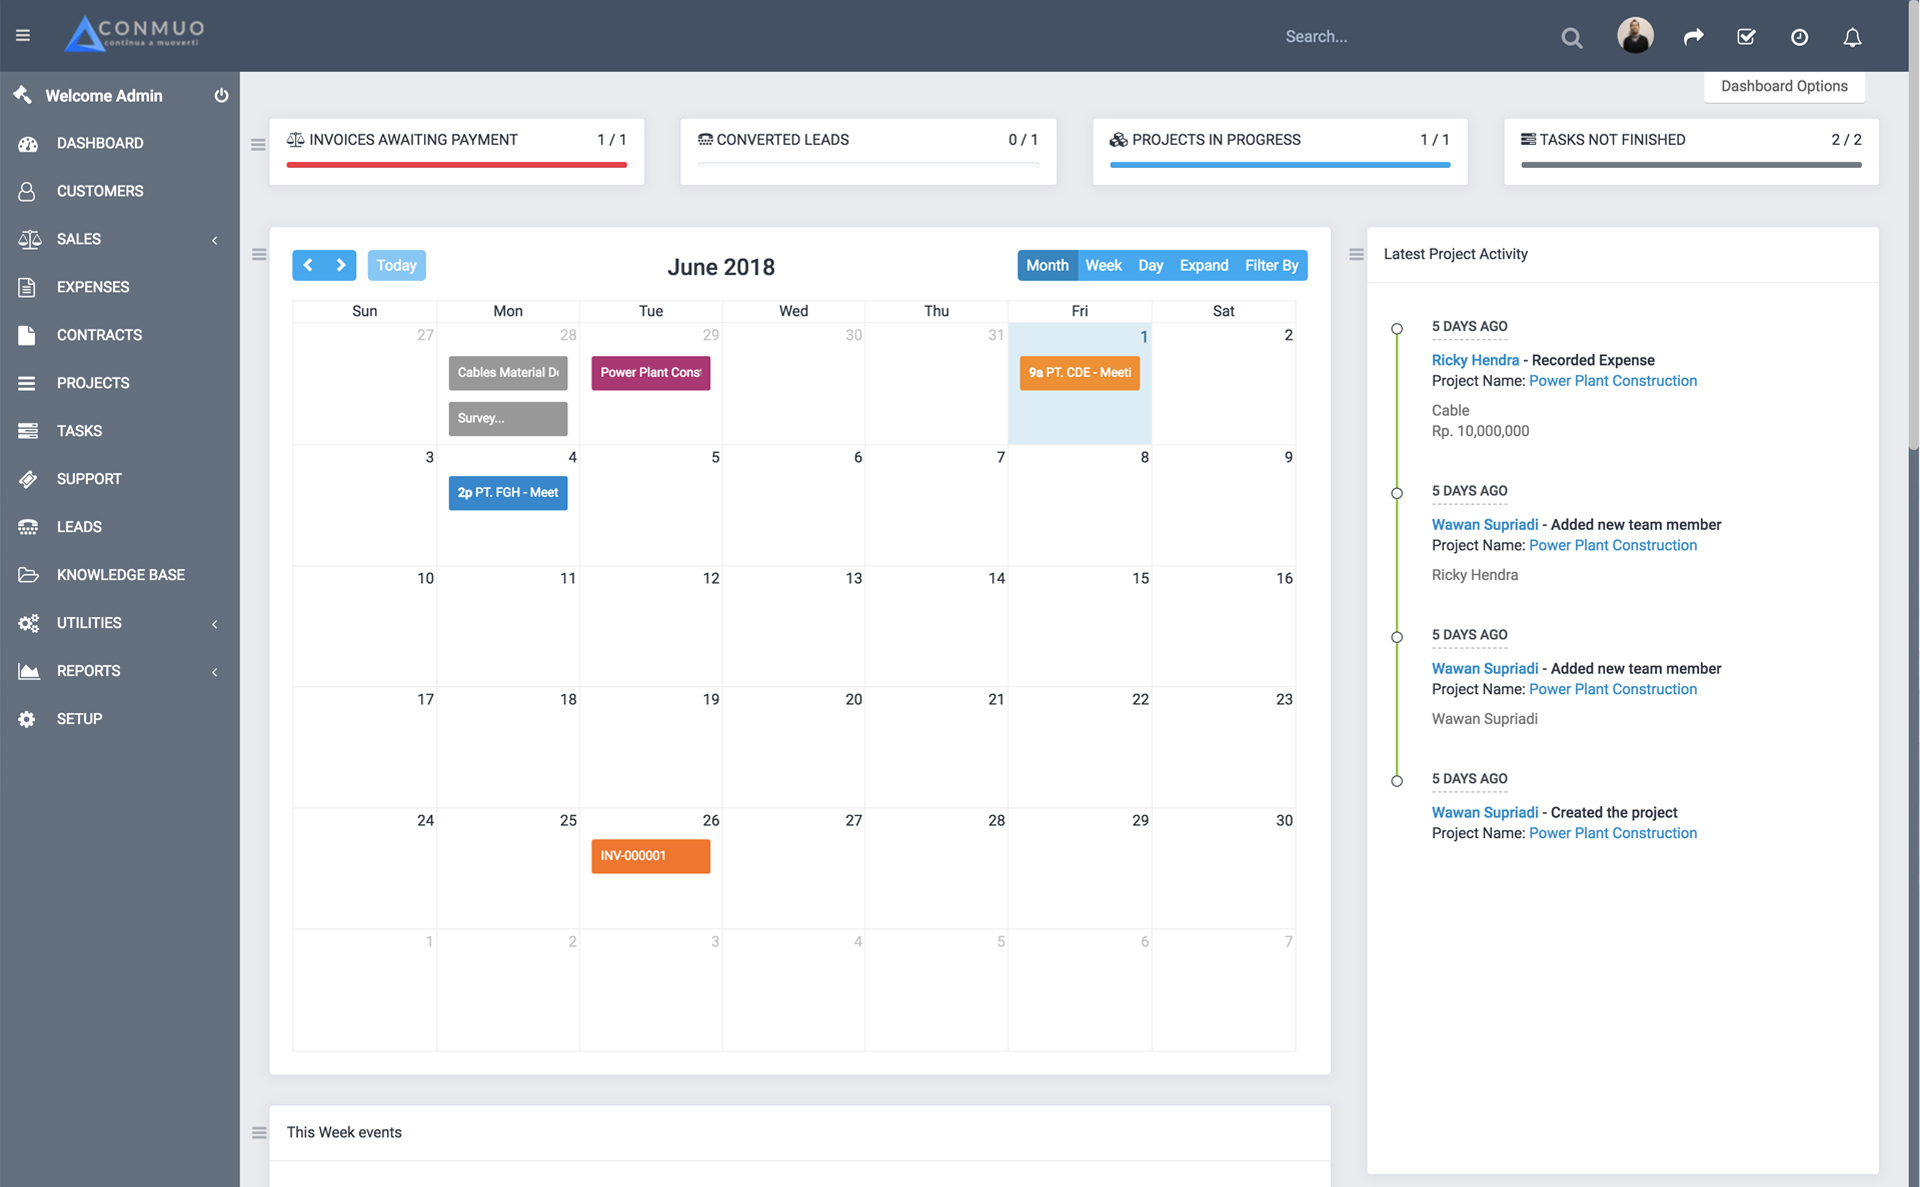Screen dimensions: 1920x1187
Task: Open the to-do checklist icon in header
Action: click(1746, 37)
